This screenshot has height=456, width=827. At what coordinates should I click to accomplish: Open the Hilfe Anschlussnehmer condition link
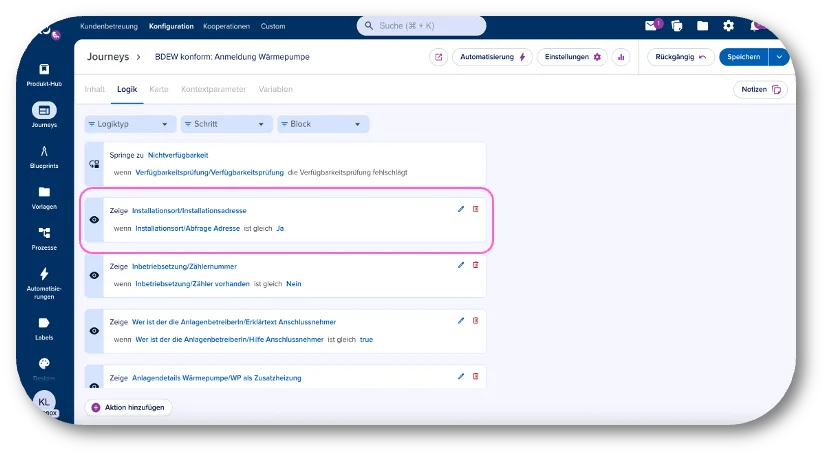coord(229,339)
